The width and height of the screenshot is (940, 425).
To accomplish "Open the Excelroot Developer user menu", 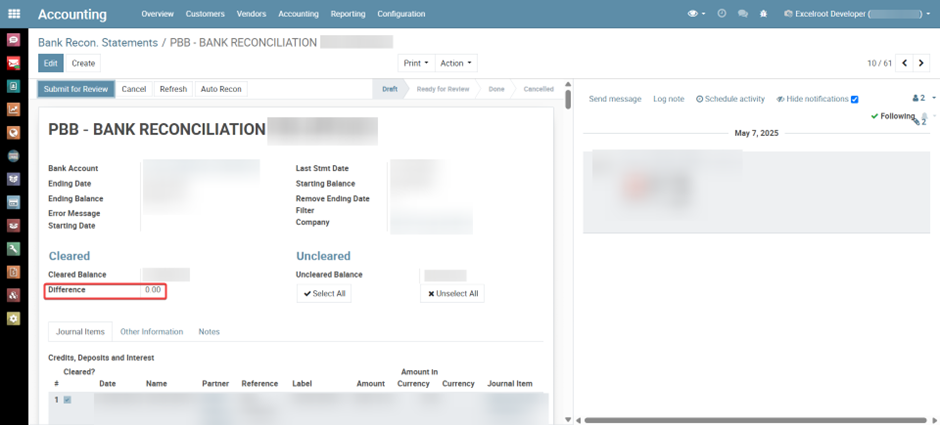I will click(x=857, y=13).
